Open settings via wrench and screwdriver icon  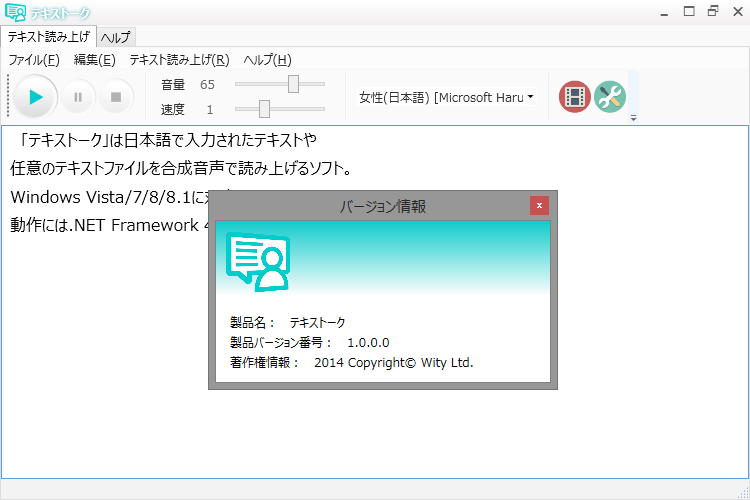click(x=610, y=97)
